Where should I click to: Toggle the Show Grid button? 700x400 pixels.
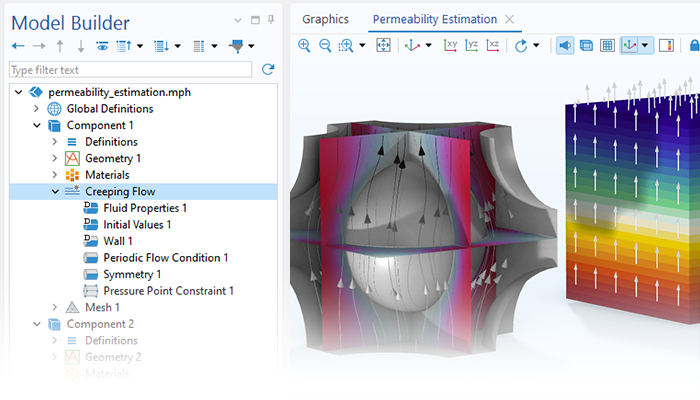pos(607,45)
